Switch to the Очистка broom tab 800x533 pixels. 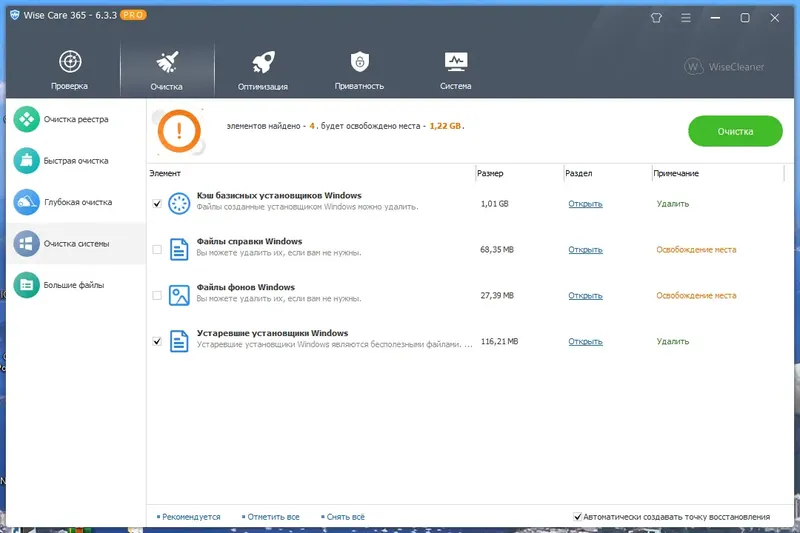[x=167, y=70]
